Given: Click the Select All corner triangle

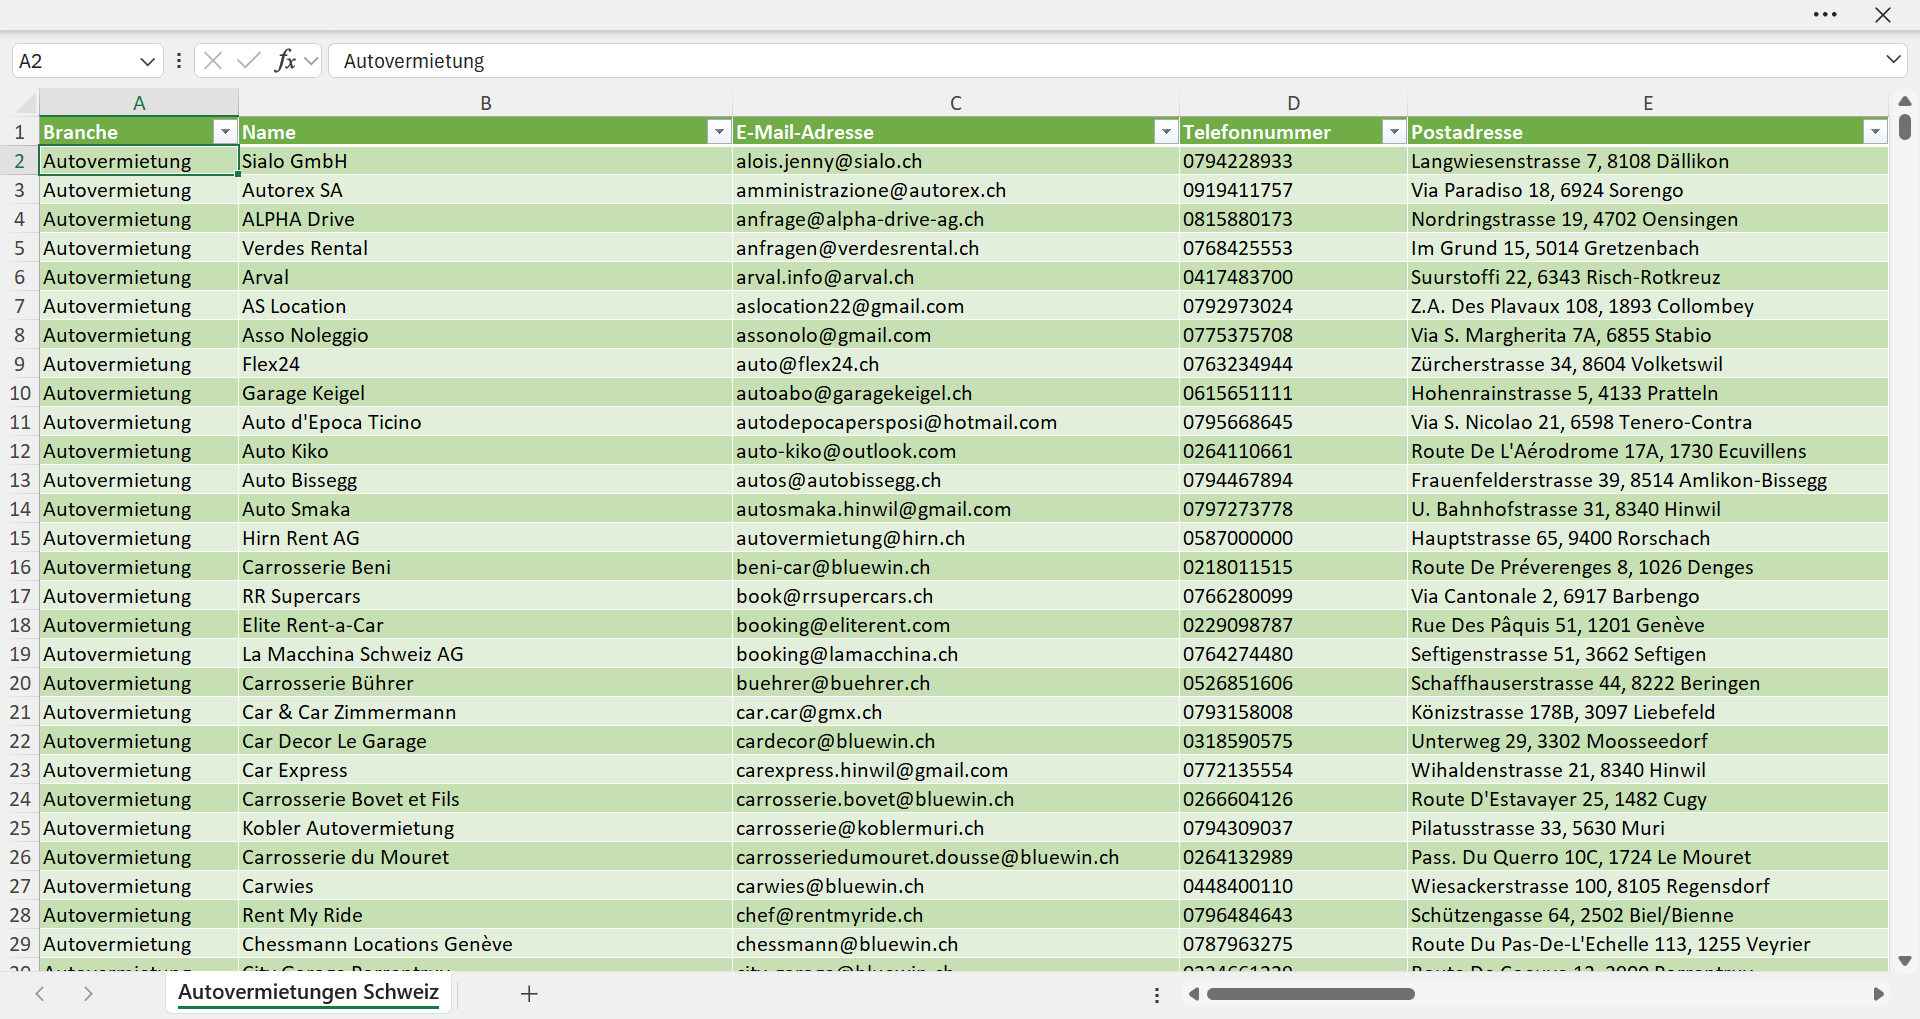Looking at the screenshot, I should [x=26, y=103].
